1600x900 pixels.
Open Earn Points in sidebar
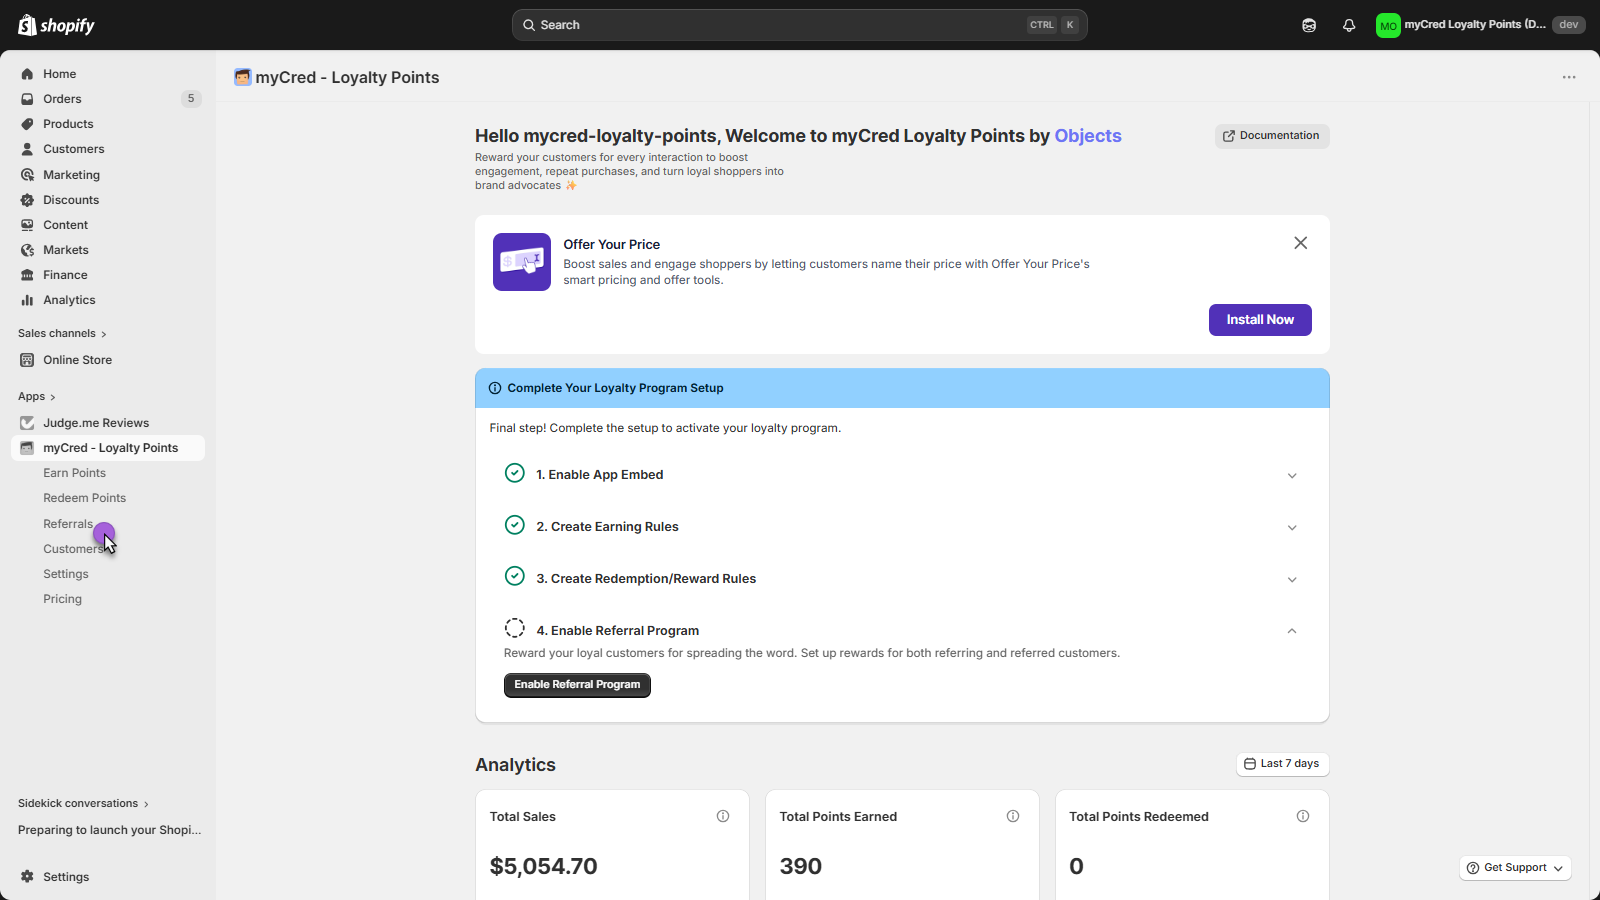click(74, 473)
